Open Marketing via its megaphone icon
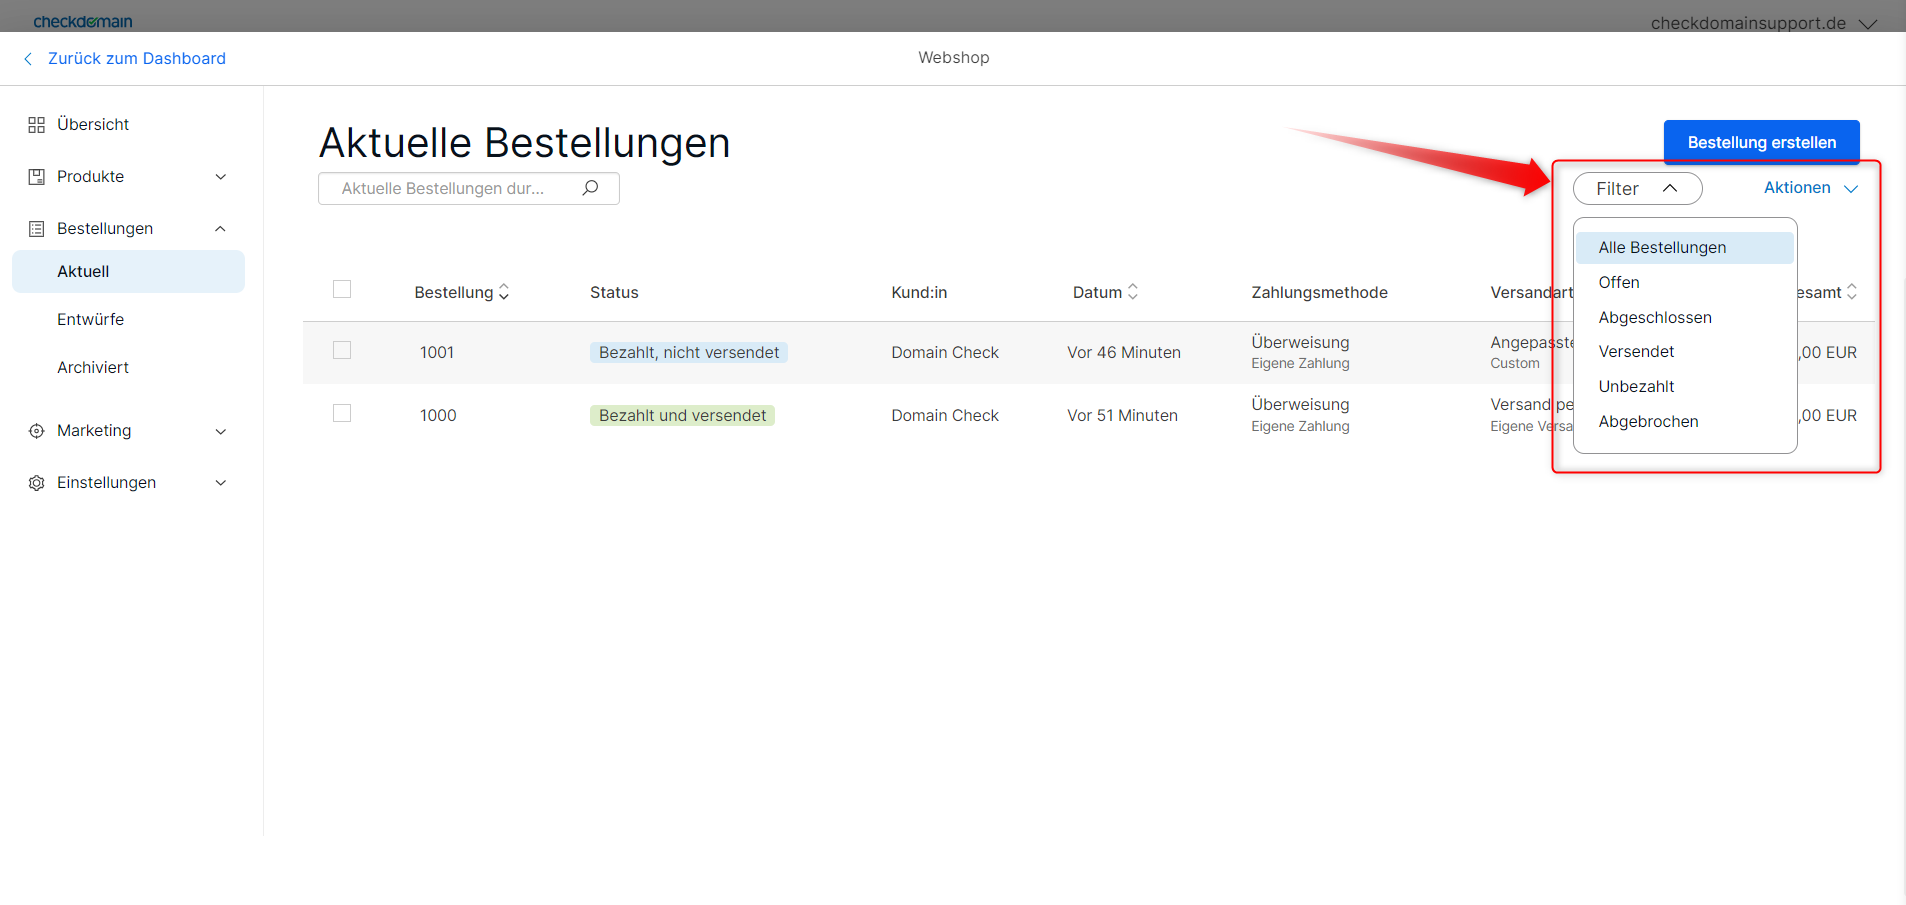Screen dimensions: 1906x905 click(37, 430)
